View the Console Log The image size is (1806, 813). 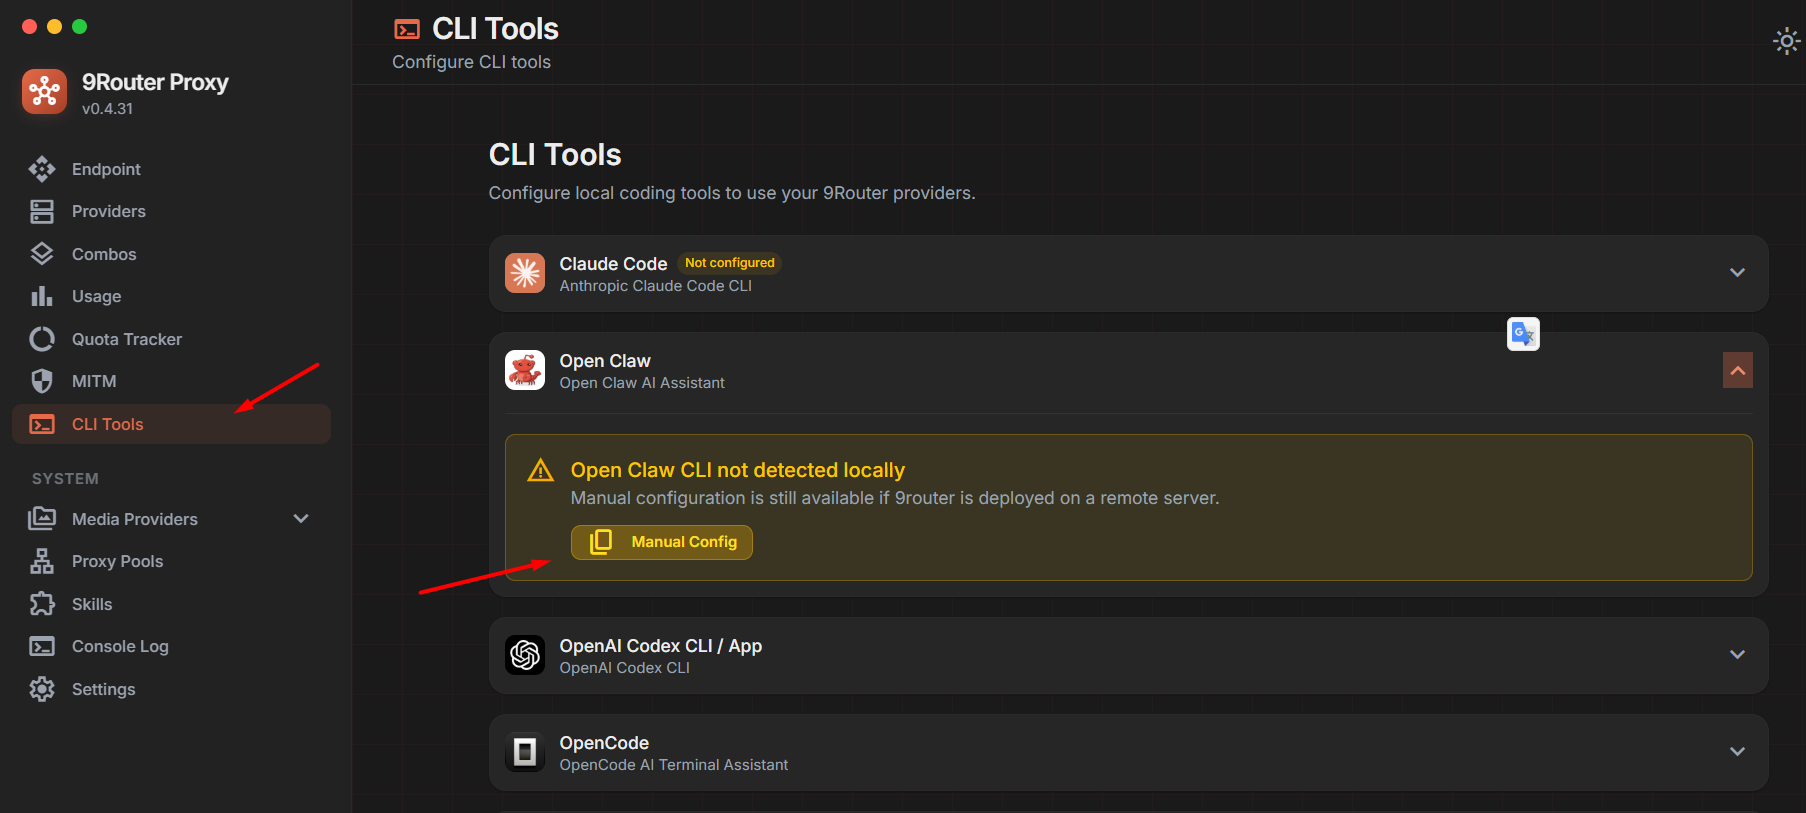(x=171, y=646)
